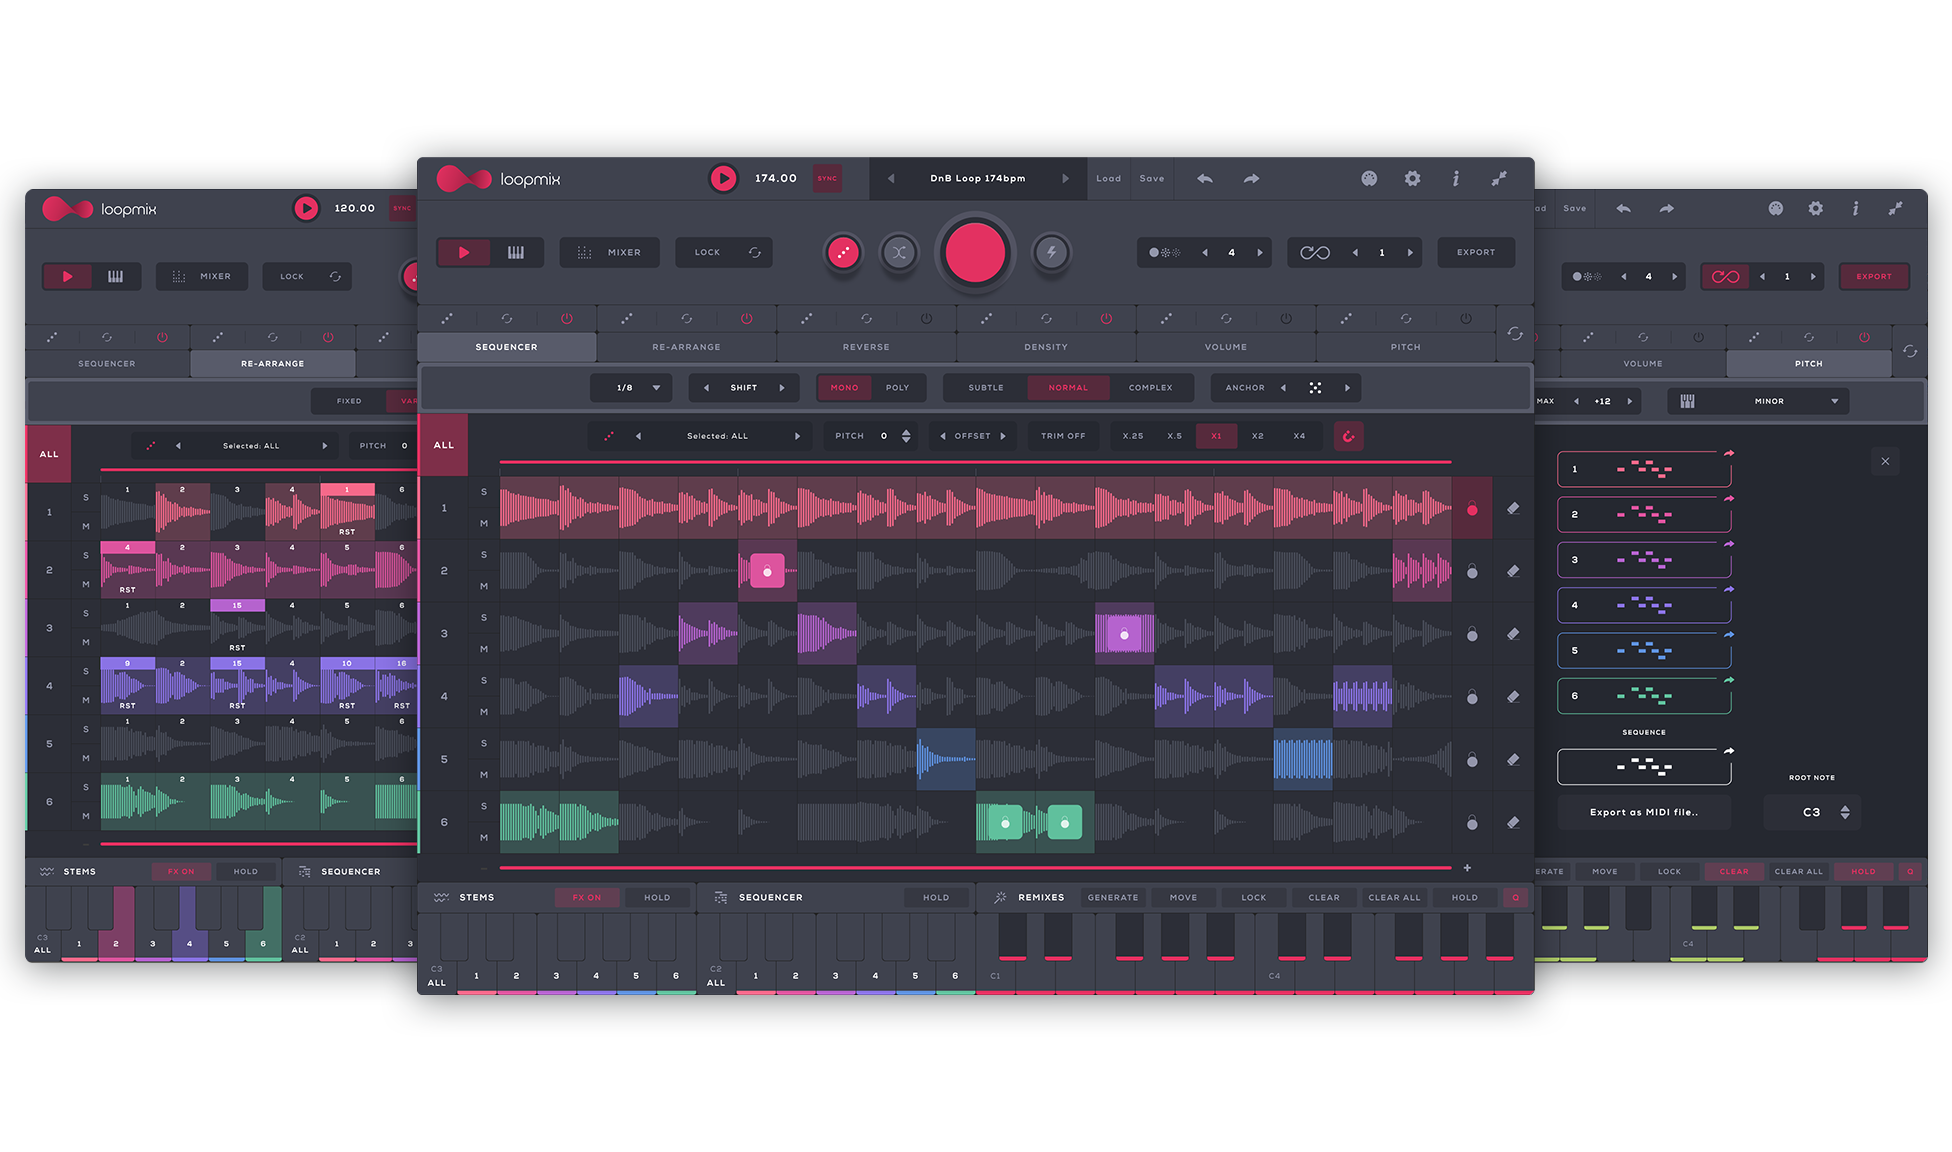Switch to piano keyboard mode icon
Screen dimensions: 1952x1152
click(516, 253)
